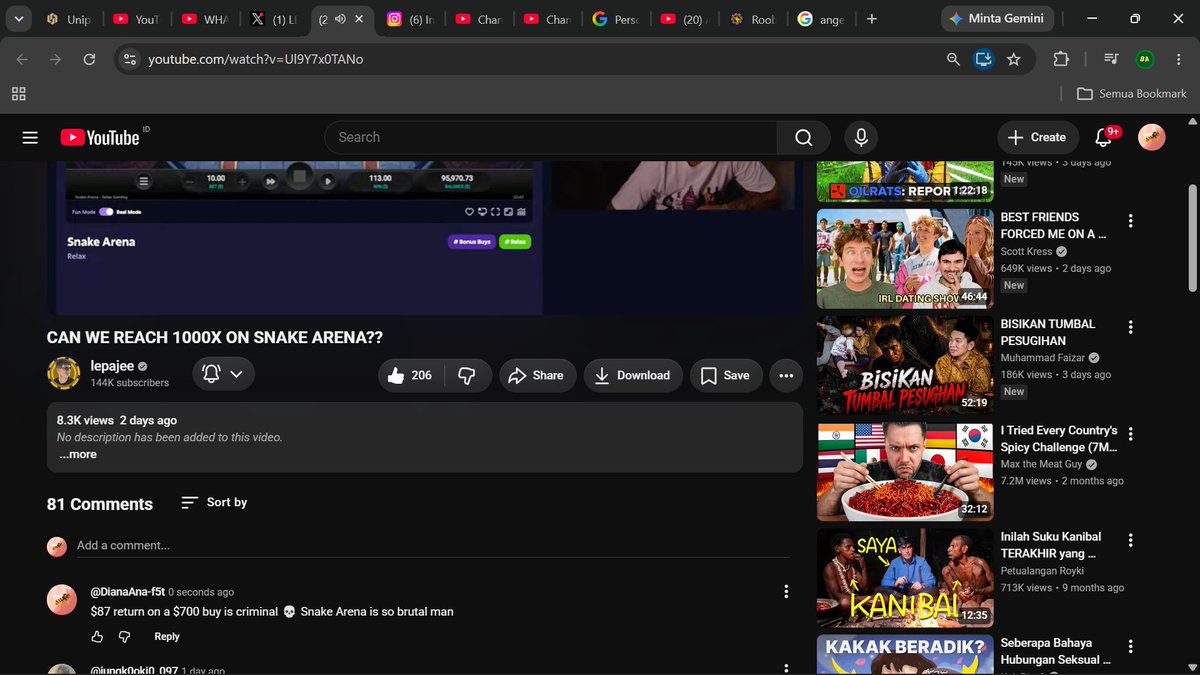The width and height of the screenshot is (1200, 675).
Task: Open Semua Bookmark folder
Action: [x=1131, y=93]
